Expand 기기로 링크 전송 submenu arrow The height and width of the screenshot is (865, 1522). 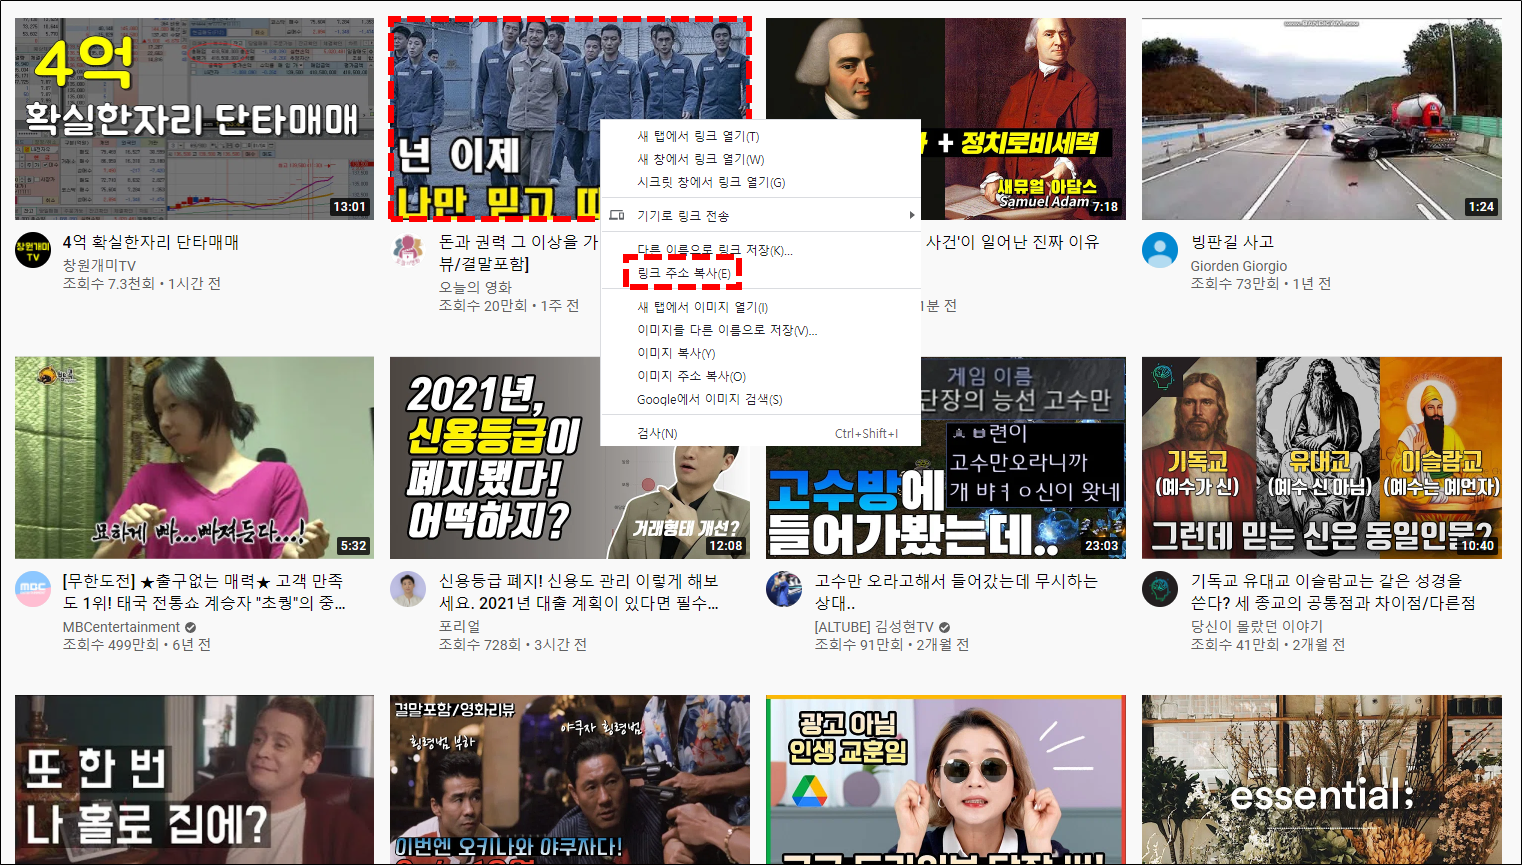pos(911,215)
